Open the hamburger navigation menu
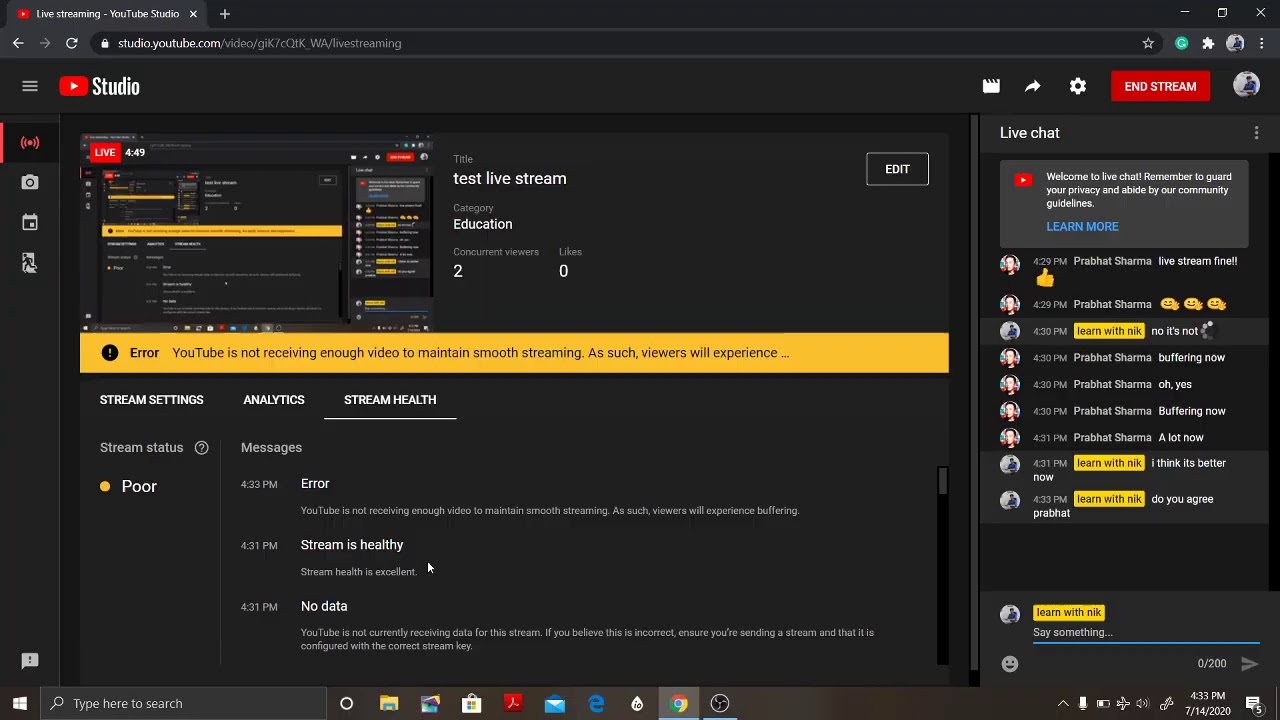The image size is (1280, 720). (x=30, y=86)
